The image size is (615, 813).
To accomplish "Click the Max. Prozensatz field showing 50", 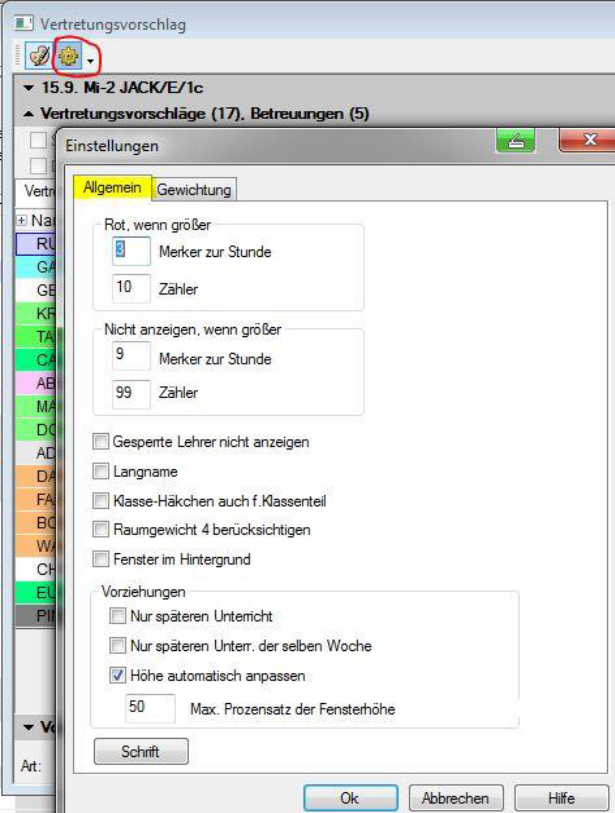I will click(149, 709).
